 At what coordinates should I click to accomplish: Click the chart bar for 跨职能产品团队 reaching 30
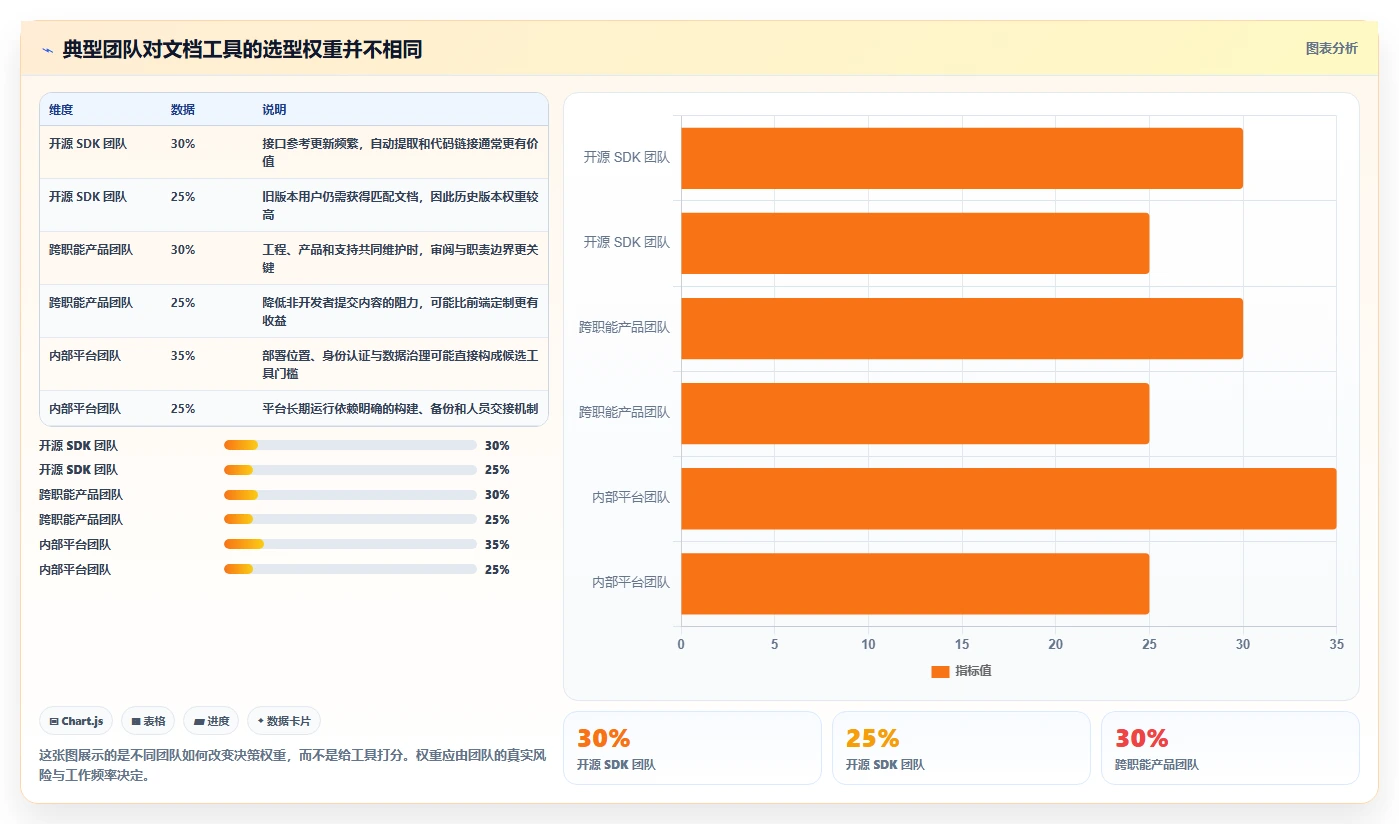pos(962,328)
